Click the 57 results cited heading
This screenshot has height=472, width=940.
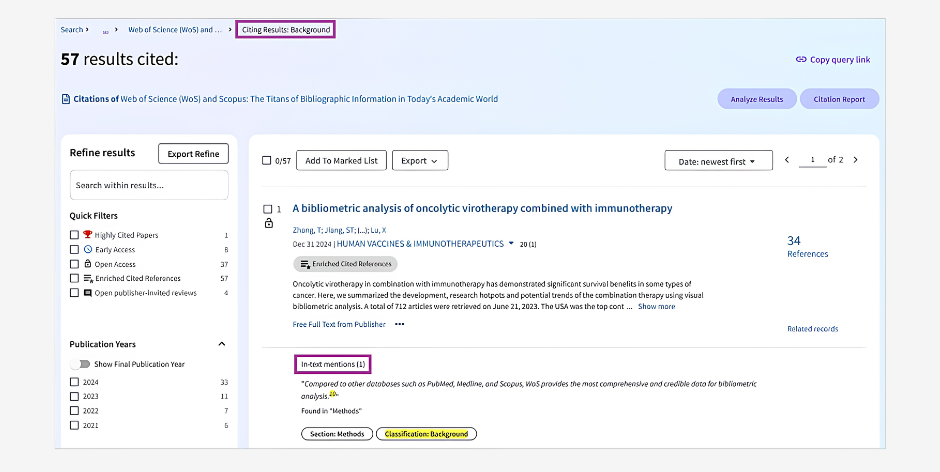click(x=119, y=59)
